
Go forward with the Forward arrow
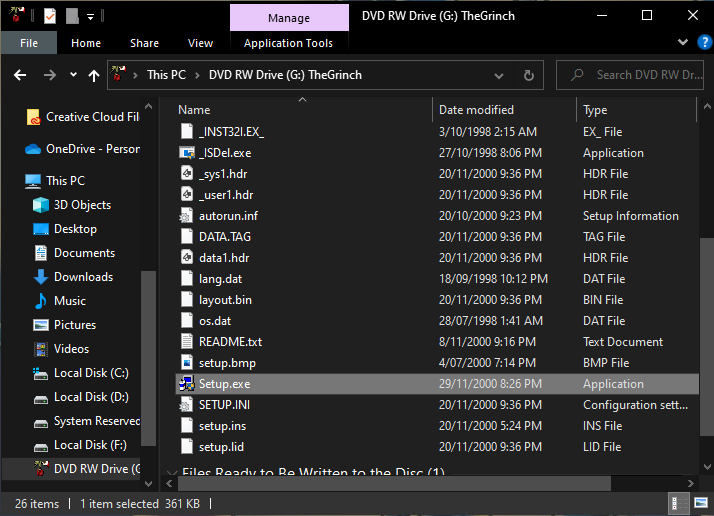50,75
